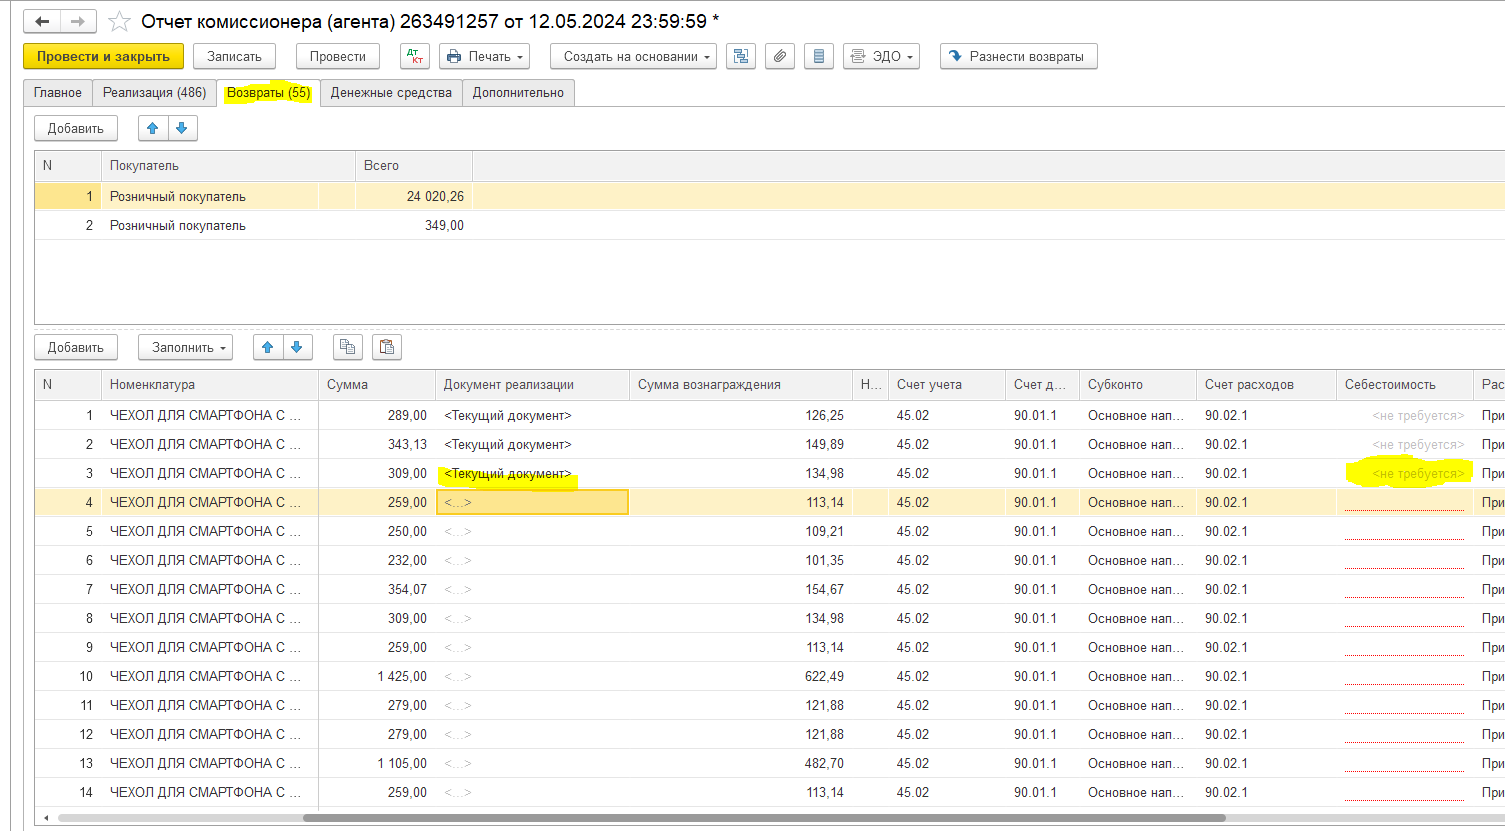Screen dimensions: 1505x831
Task: Copy rows using the copy icon
Action: pos(347,347)
